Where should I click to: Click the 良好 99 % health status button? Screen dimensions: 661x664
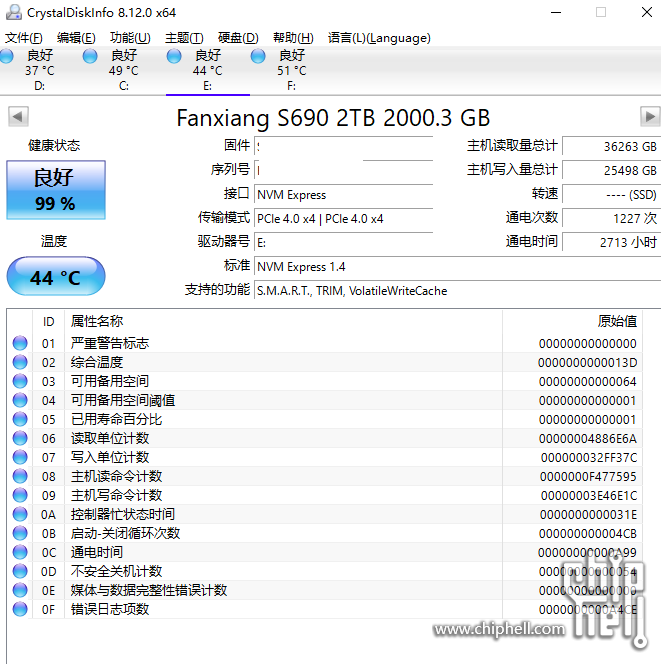(56, 190)
